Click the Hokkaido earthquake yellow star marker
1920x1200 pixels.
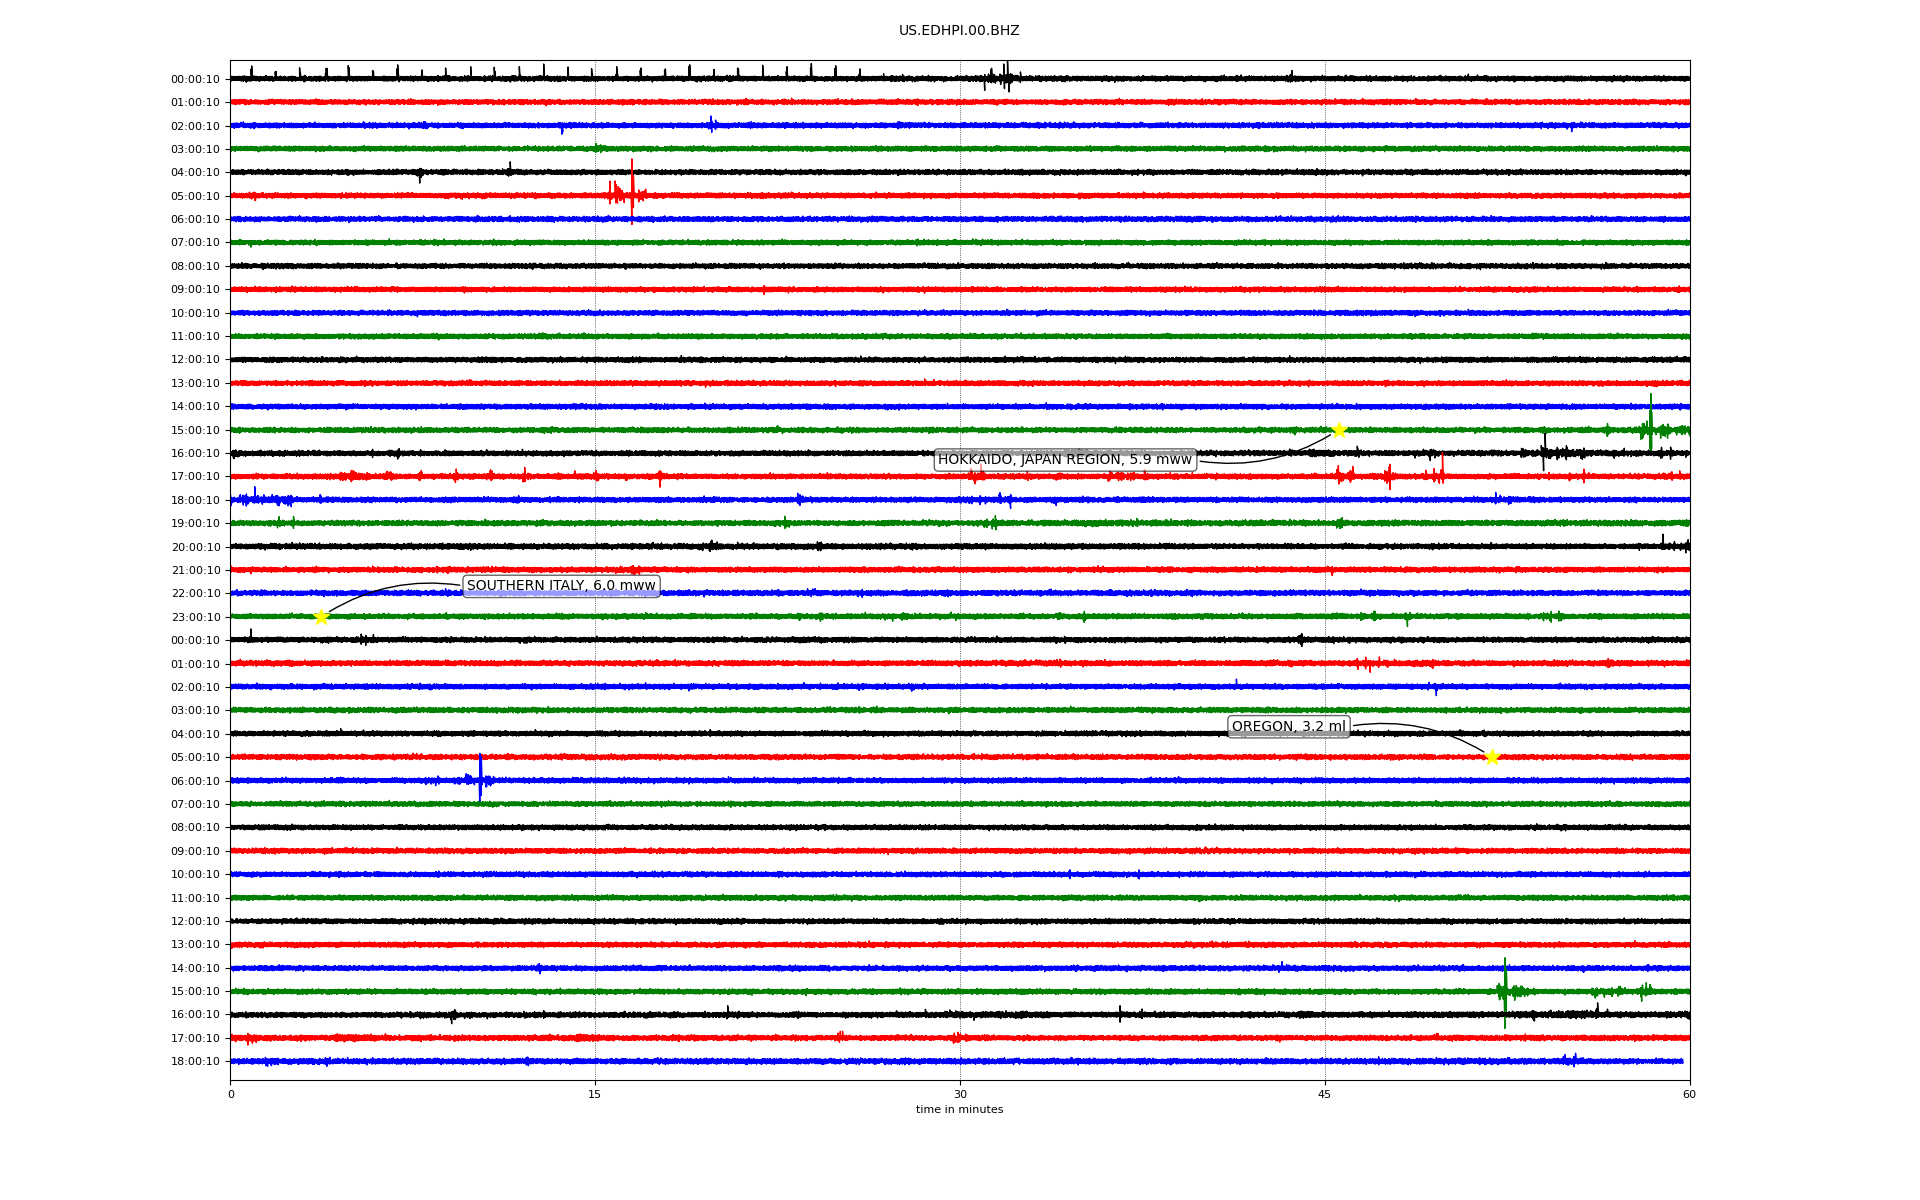(x=1339, y=431)
